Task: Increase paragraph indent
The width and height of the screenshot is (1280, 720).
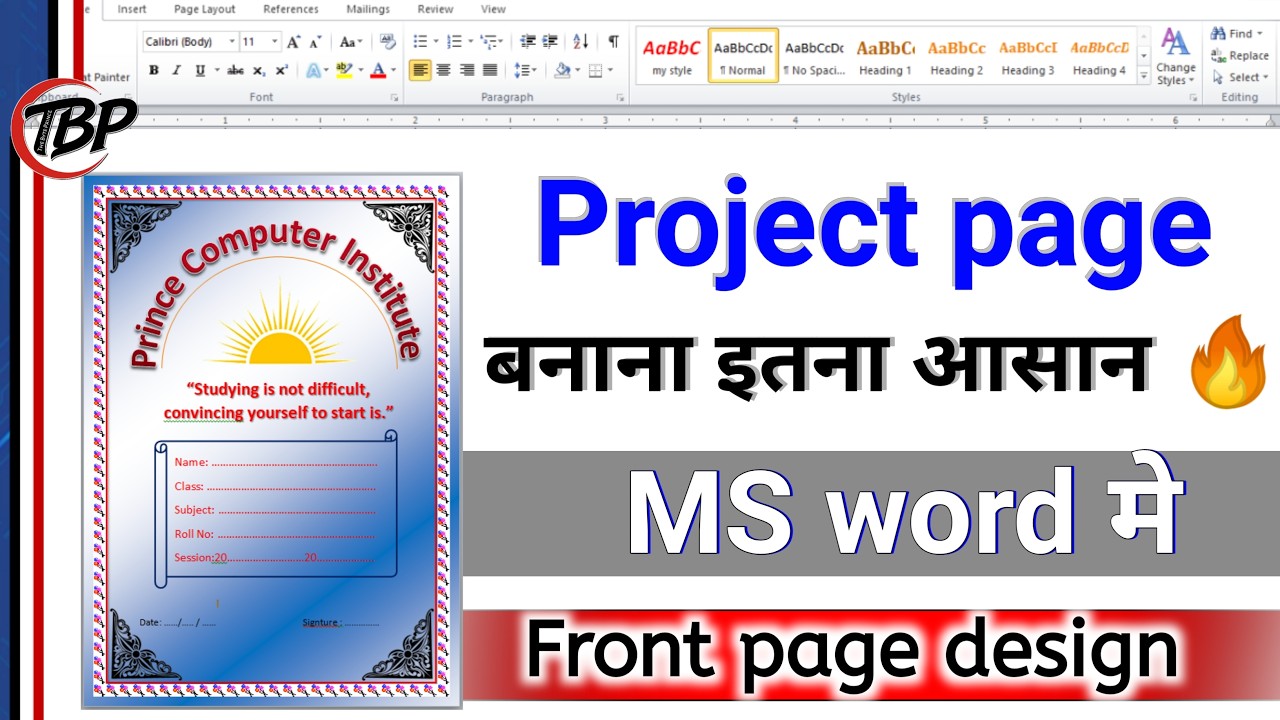Action: pyautogui.click(x=549, y=42)
